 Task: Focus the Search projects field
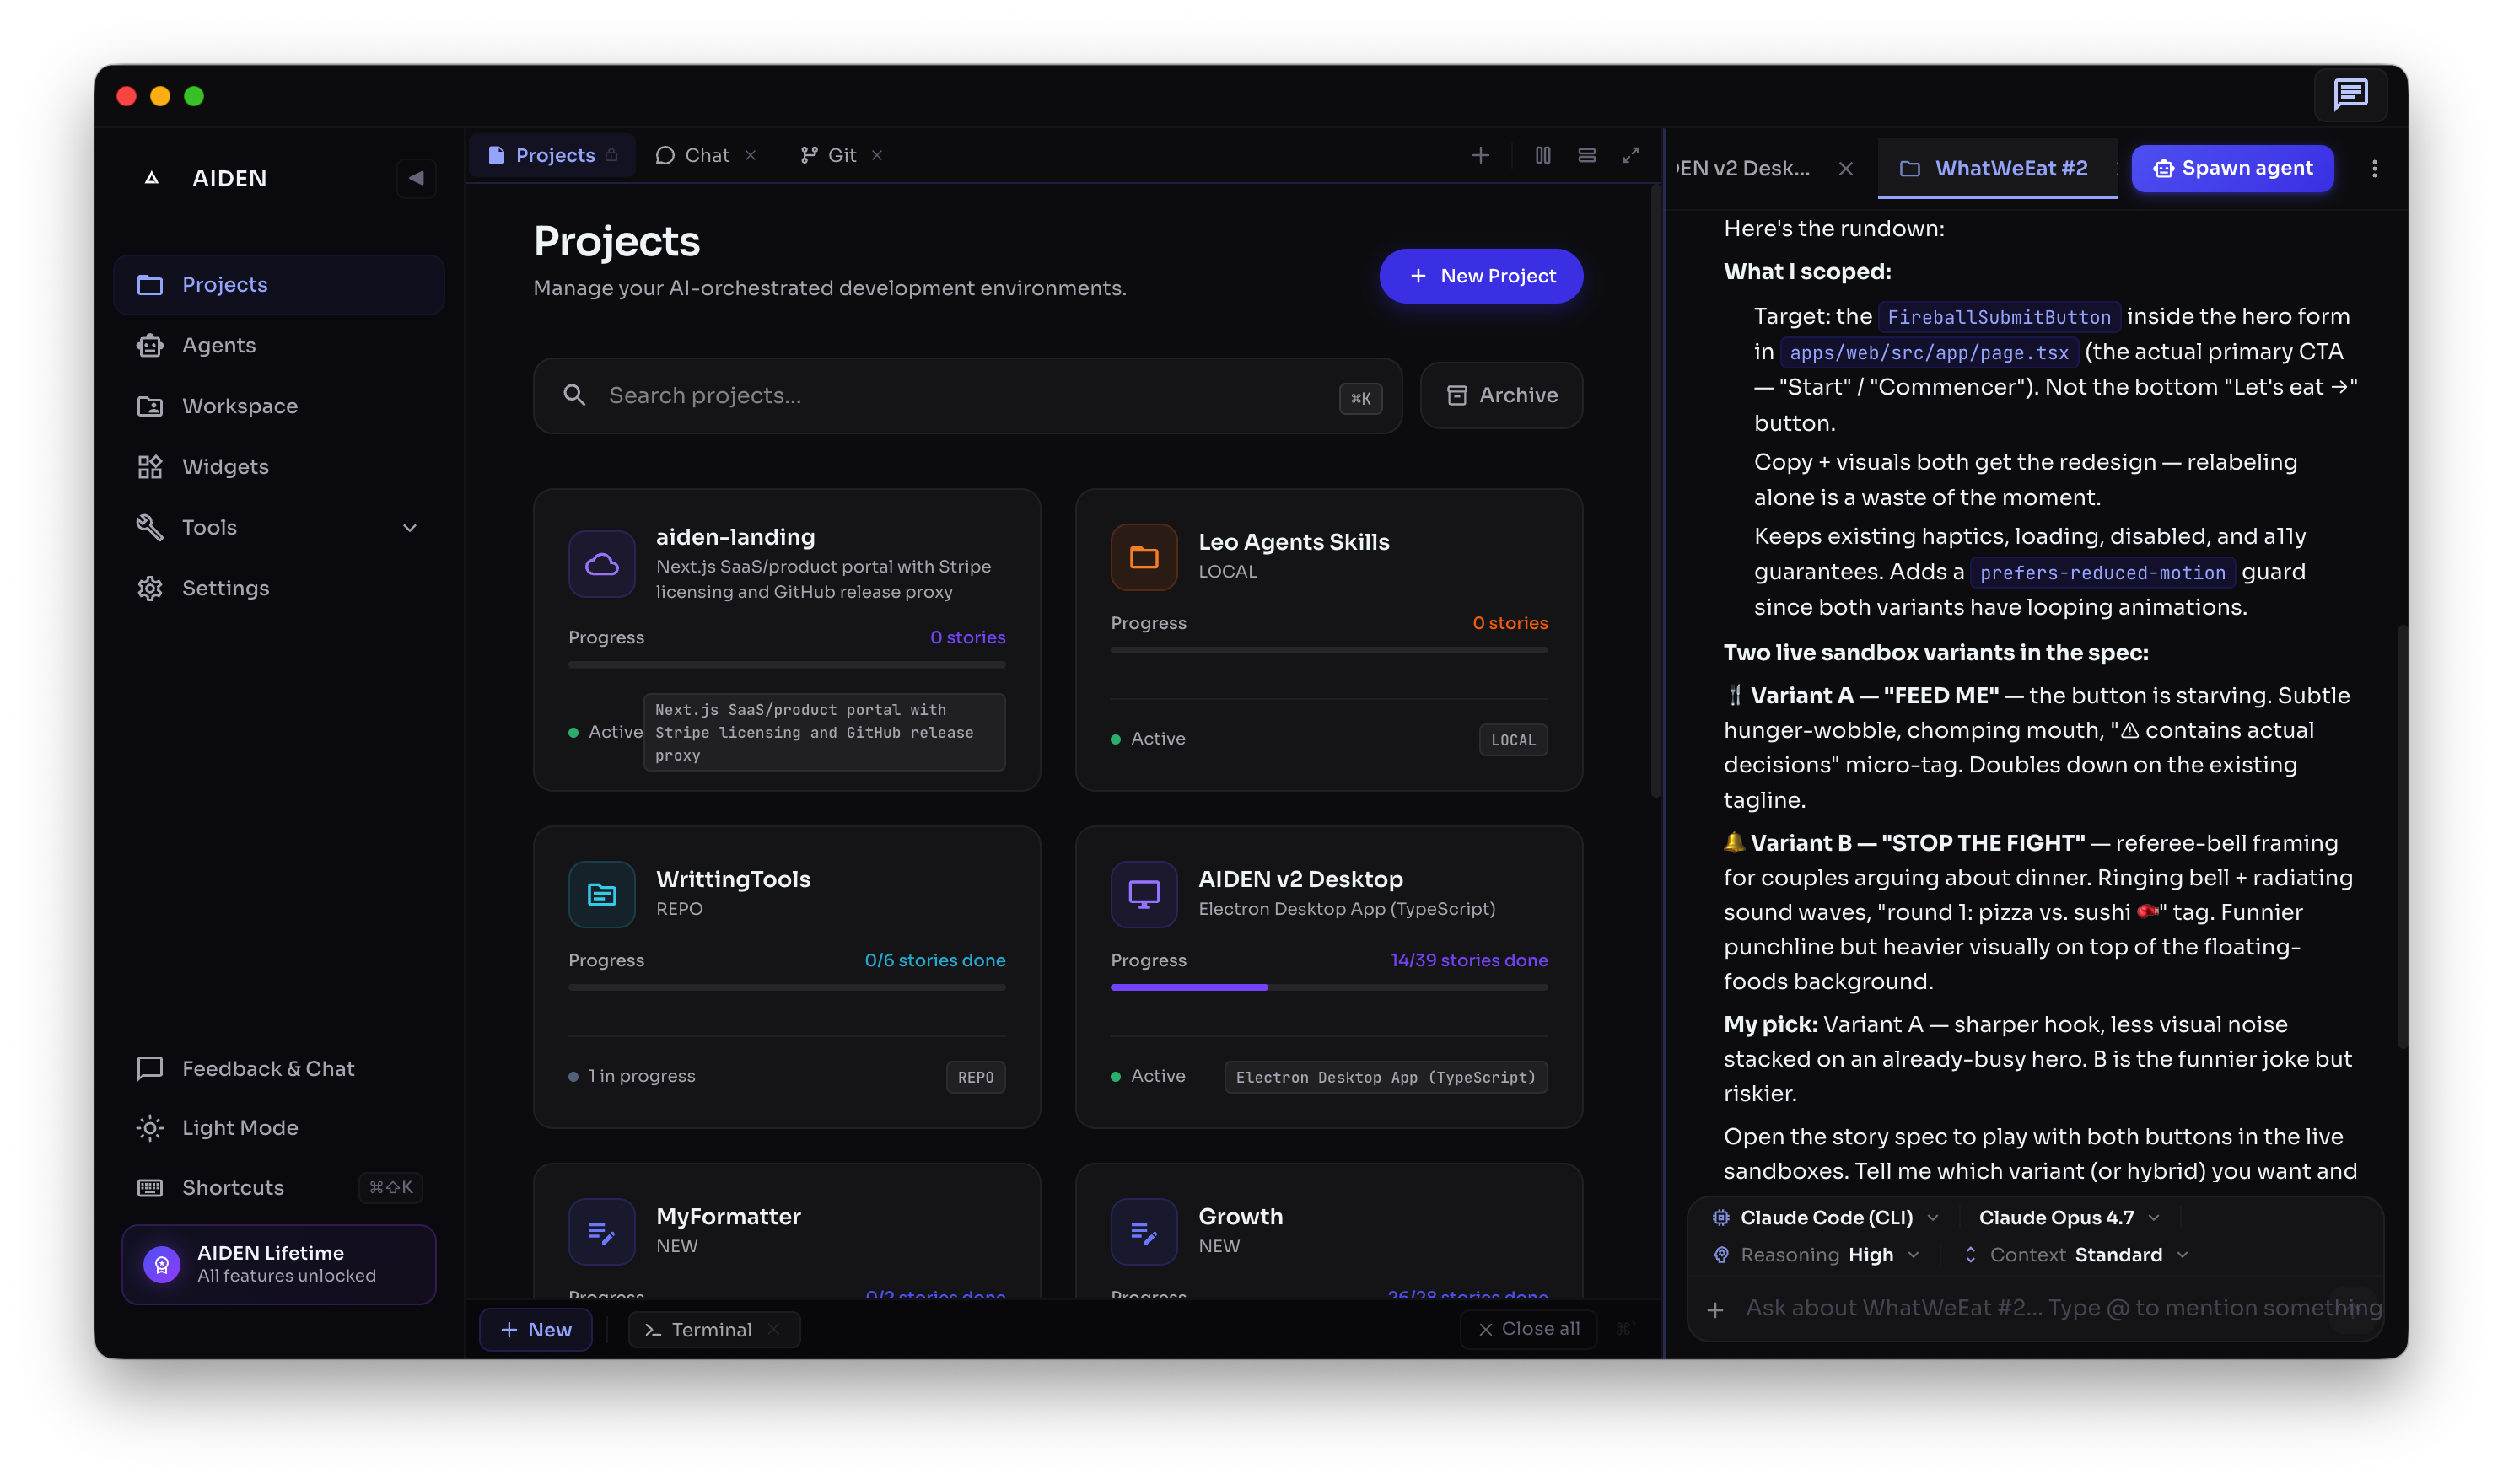pyautogui.click(x=967, y=396)
